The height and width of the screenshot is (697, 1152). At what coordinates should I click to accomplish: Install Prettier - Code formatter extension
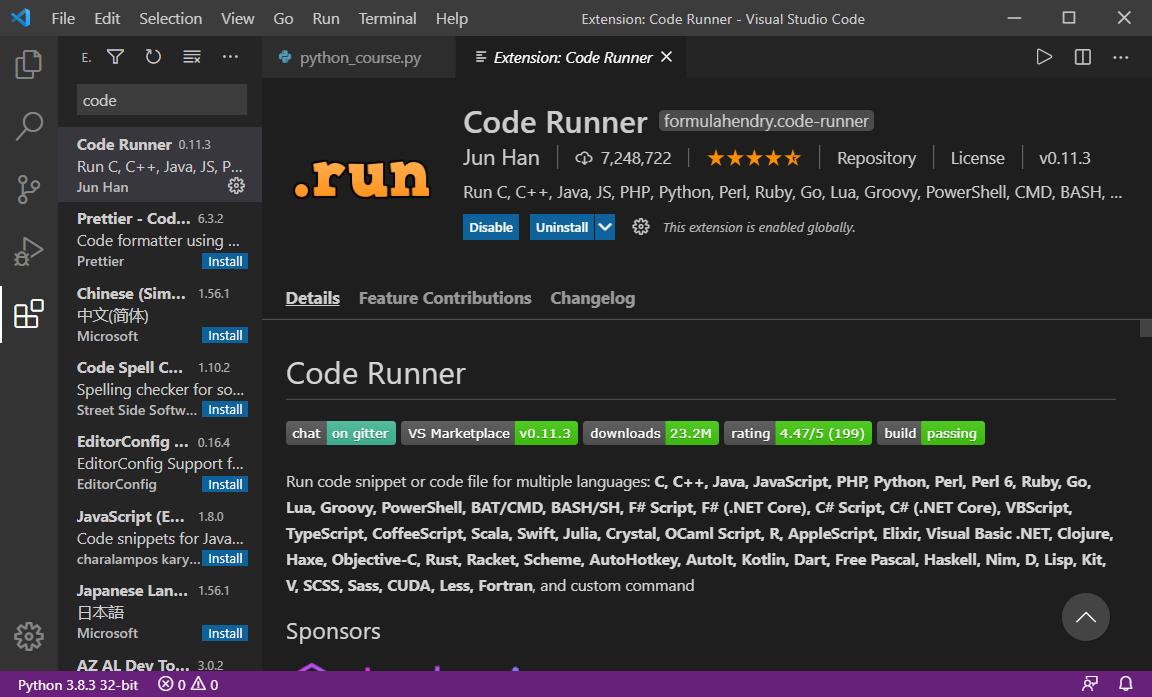225,261
